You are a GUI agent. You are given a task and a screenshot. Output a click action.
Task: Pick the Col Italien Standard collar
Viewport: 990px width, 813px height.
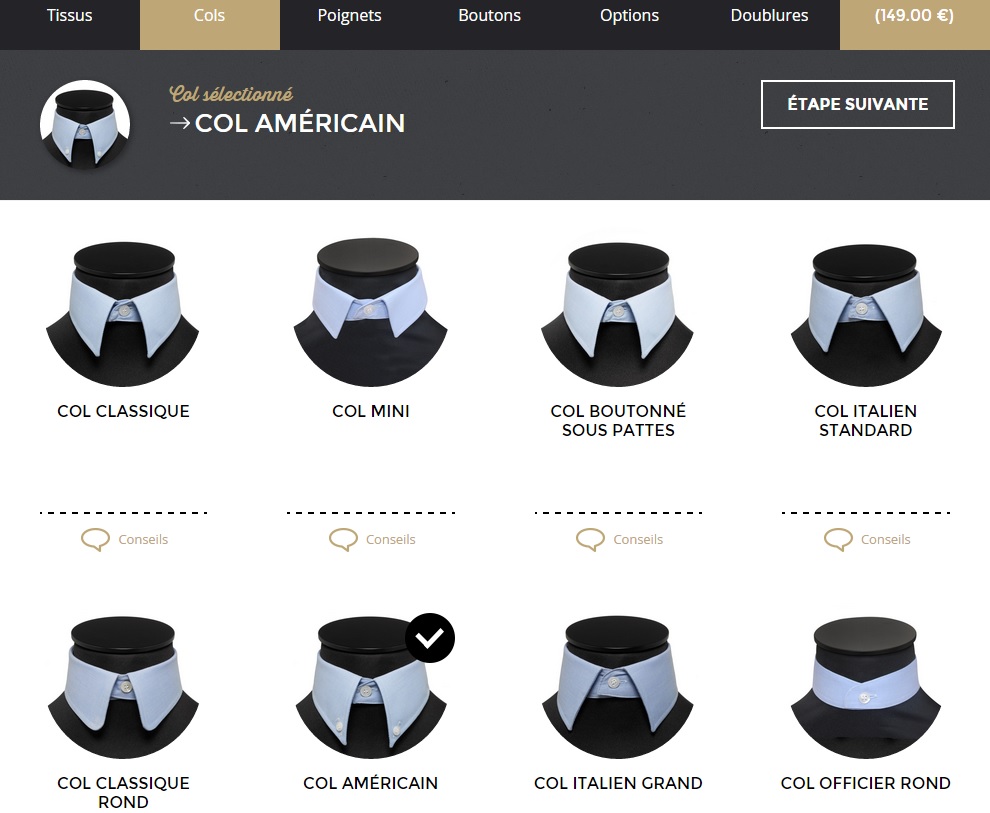coord(866,314)
